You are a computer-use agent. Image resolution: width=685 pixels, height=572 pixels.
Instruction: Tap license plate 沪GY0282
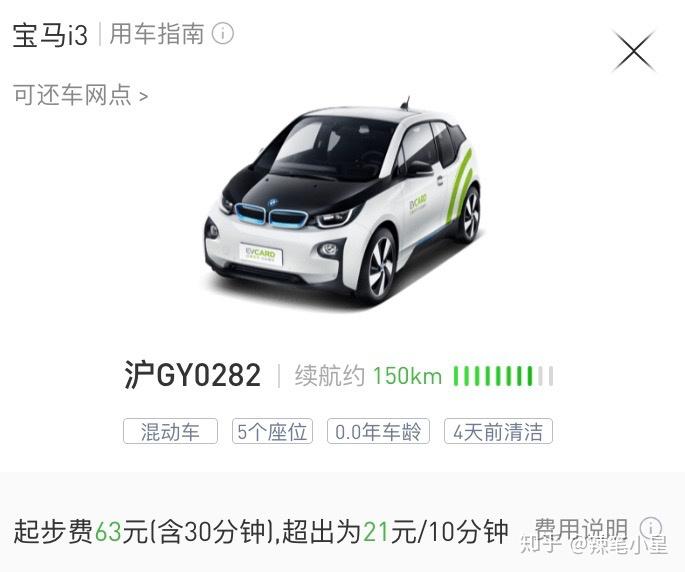click(x=193, y=375)
